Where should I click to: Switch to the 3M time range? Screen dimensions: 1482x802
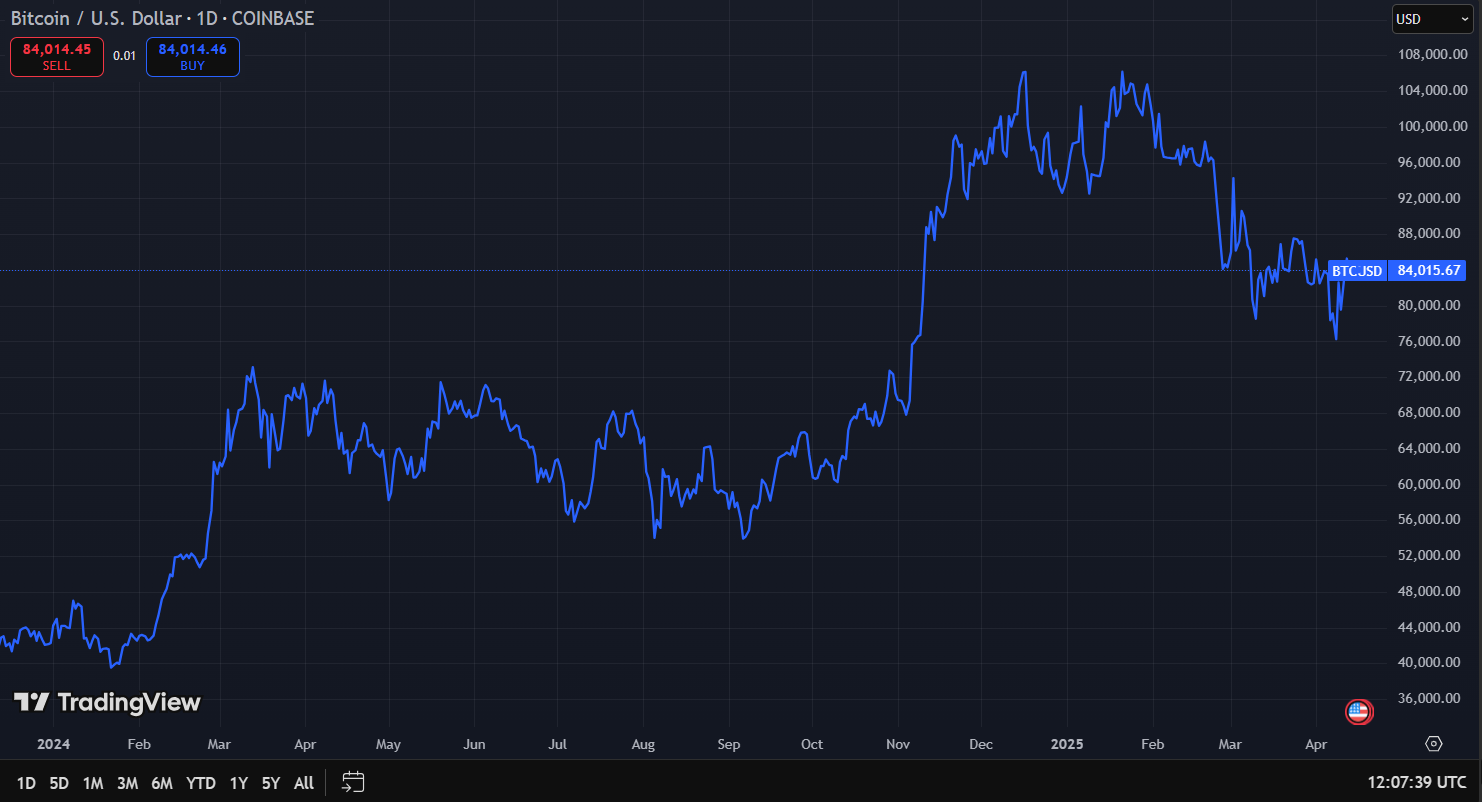127,783
